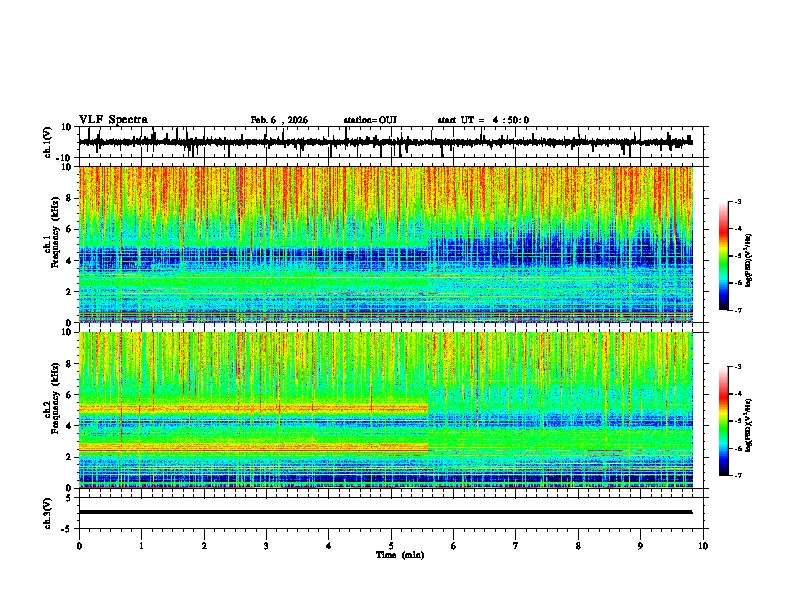Click the "-7" label below ch.2 color bar
This screenshot has width=792, height=612.
737,475
